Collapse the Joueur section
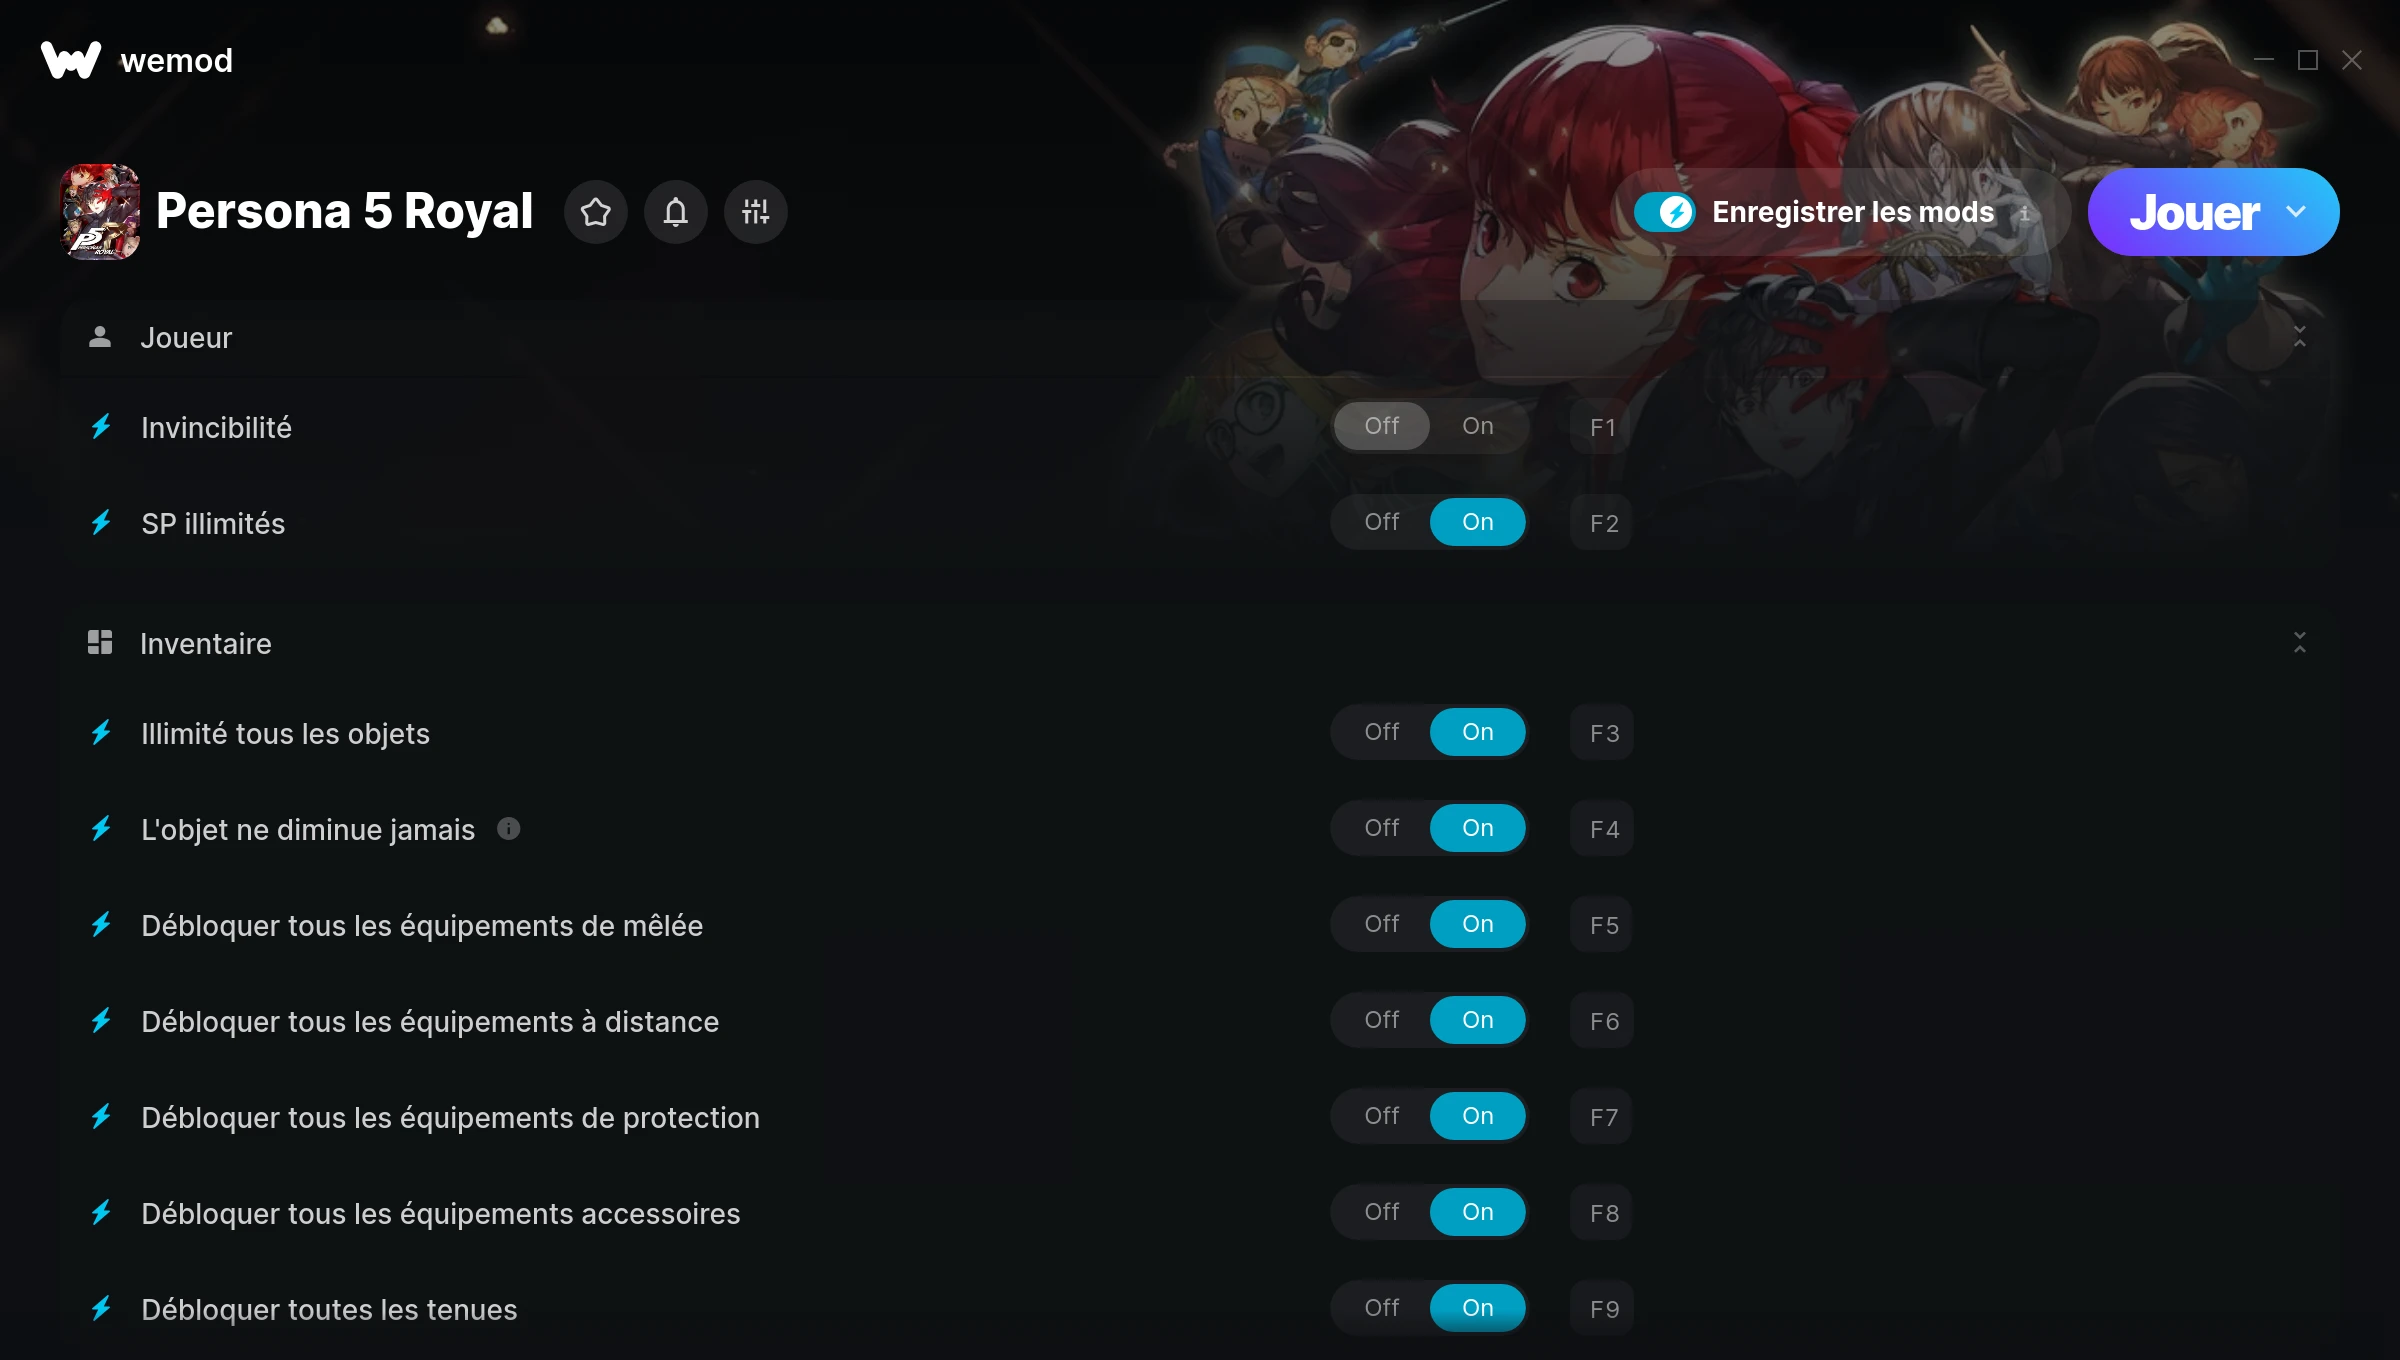This screenshot has width=2400, height=1360. [2300, 337]
